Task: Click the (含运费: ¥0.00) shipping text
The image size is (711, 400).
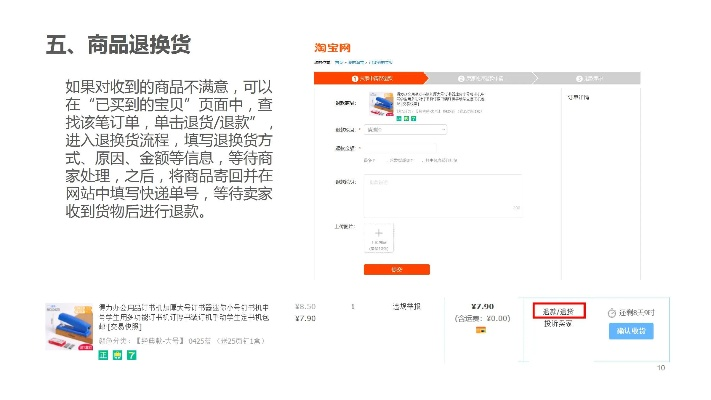Action: tap(482, 318)
